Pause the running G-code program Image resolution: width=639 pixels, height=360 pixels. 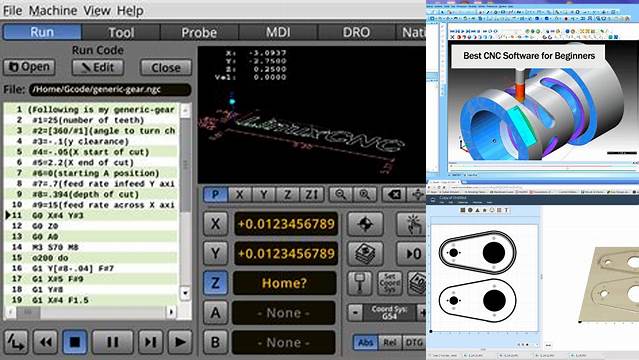tap(112, 342)
